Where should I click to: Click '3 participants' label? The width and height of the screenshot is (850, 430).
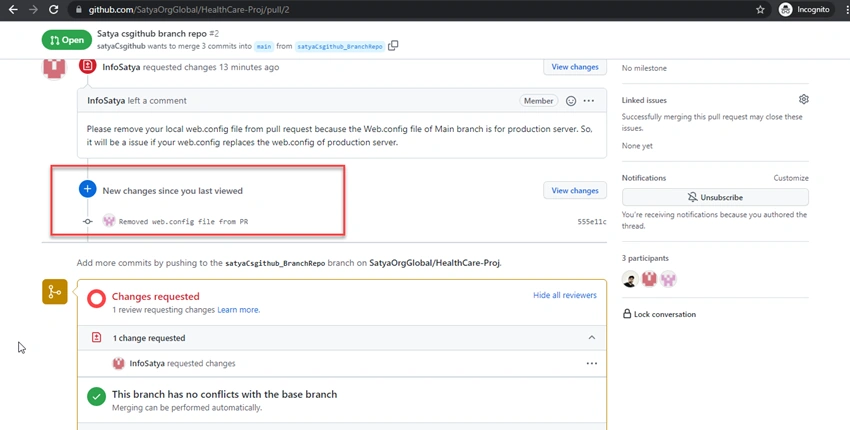point(645,258)
